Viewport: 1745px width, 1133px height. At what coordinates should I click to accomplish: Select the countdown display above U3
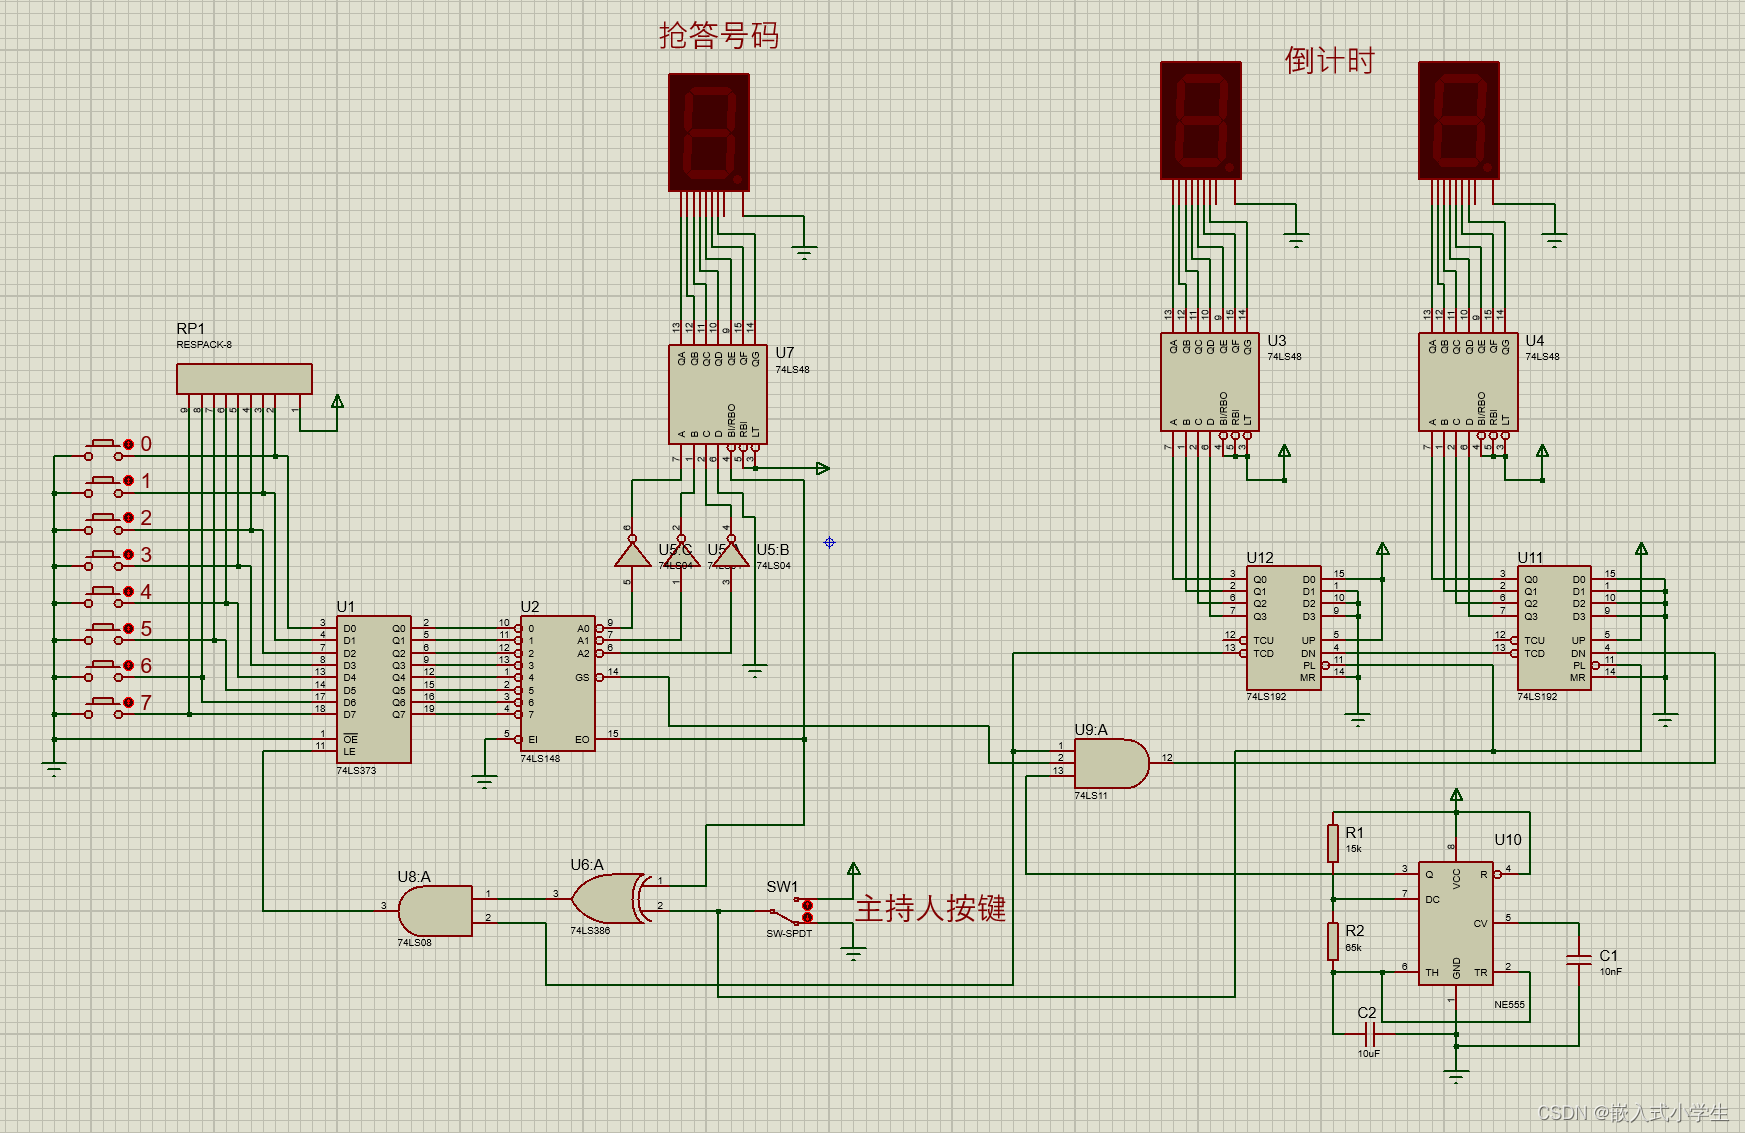1201,121
